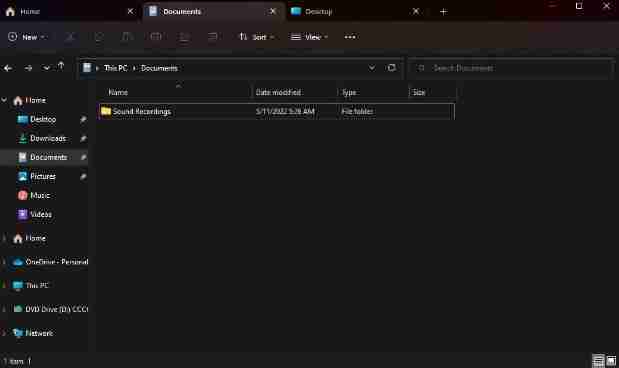Open Downloads in the sidebar
This screenshot has height=368, width=619.
(47, 139)
